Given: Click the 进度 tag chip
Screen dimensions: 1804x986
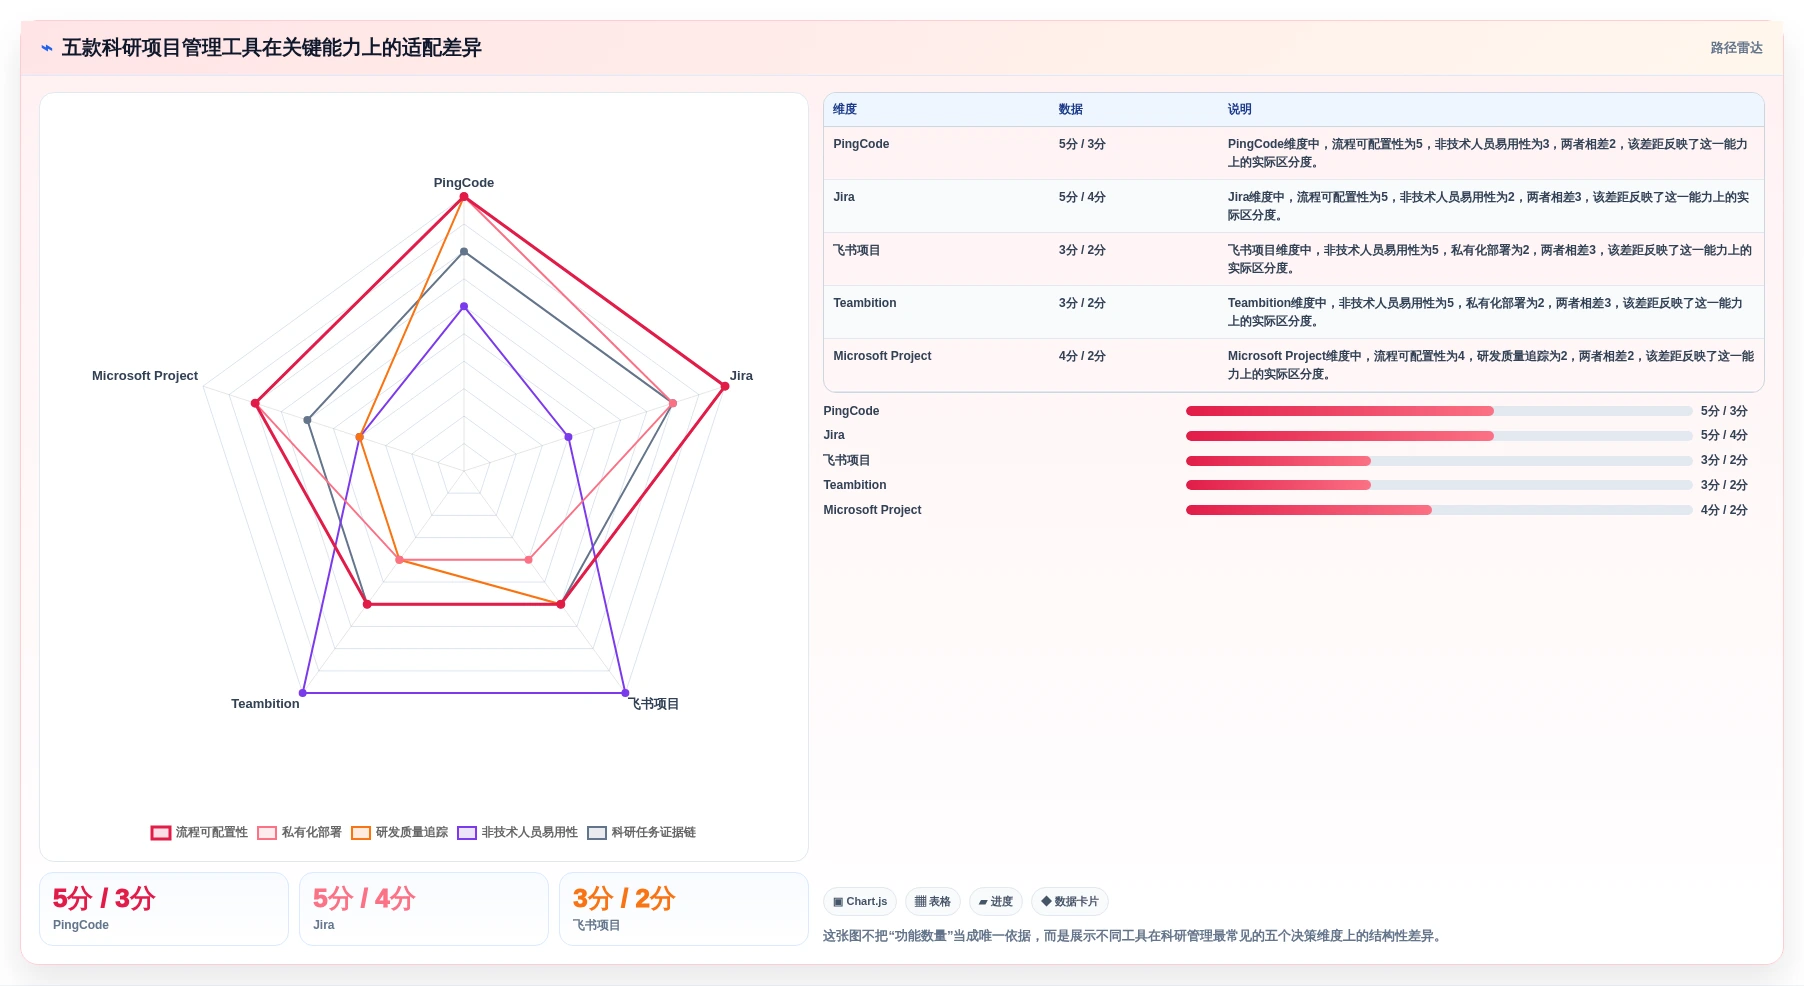Looking at the screenshot, I should pos(996,901).
